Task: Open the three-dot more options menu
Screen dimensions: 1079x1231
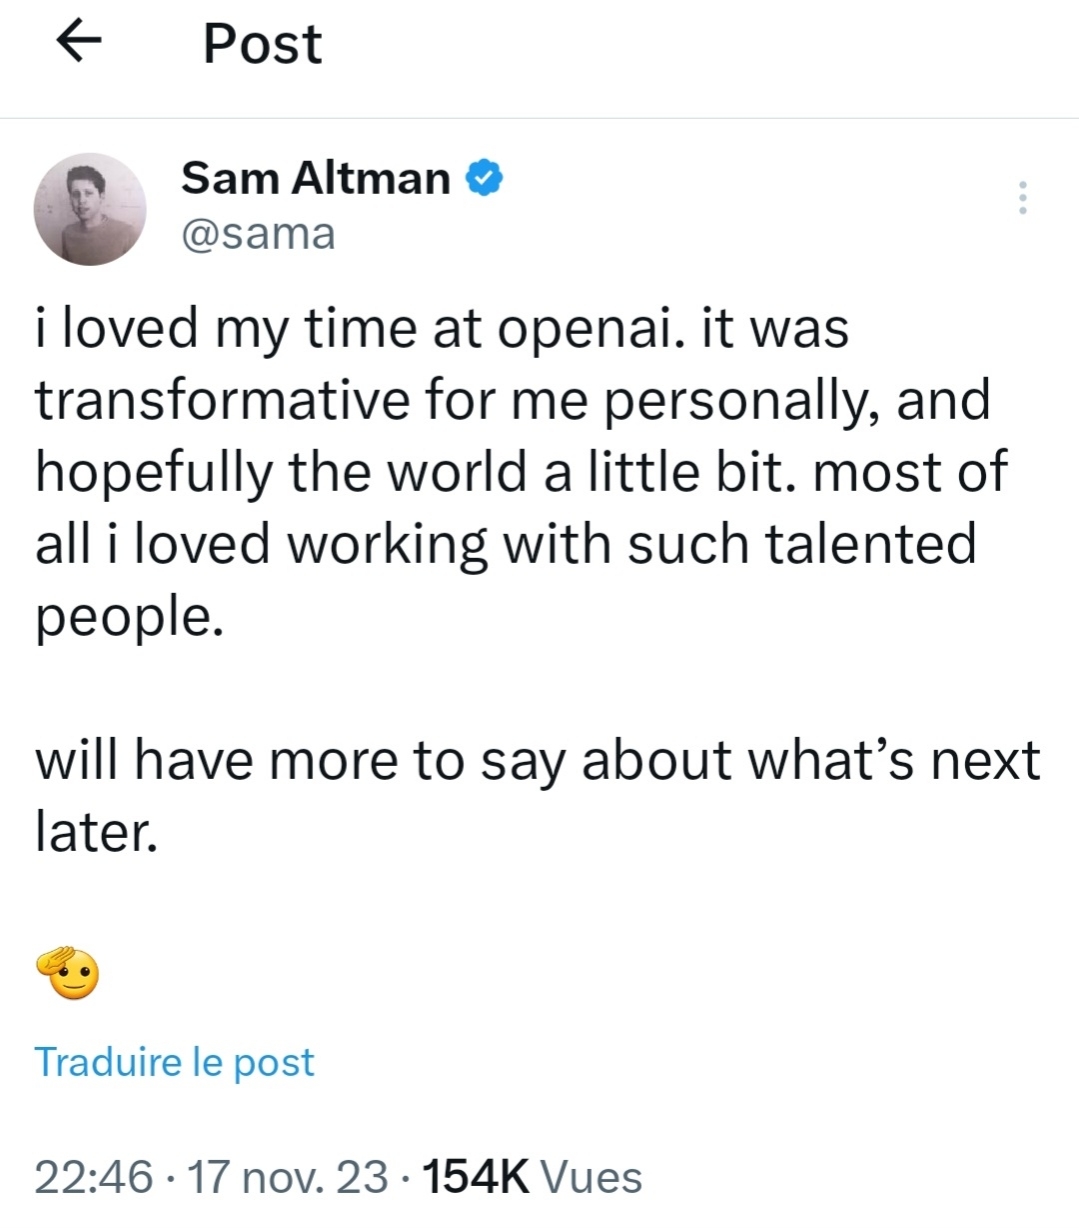Action: click(x=1022, y=198)
